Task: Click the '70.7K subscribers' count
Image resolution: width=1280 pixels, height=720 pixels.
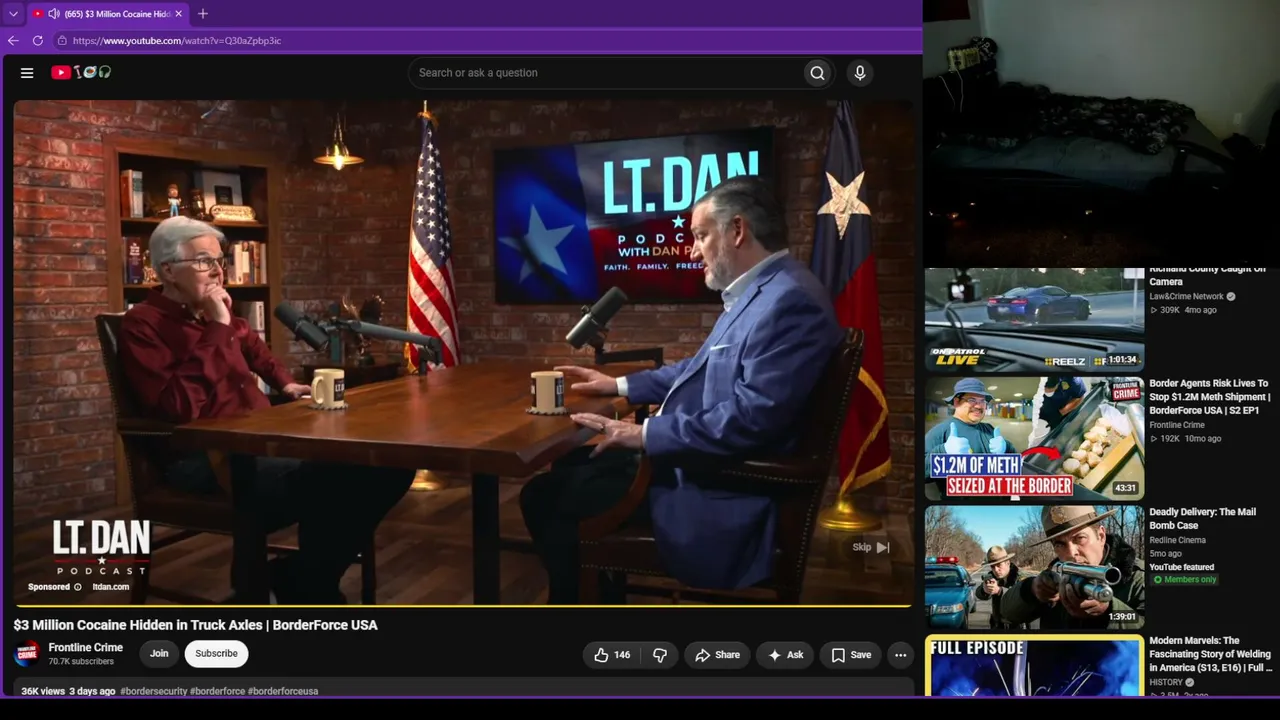Action: (81, 662)
